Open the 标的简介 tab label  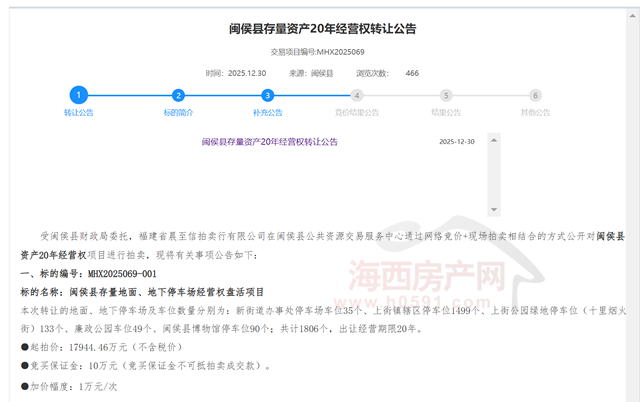178,113
